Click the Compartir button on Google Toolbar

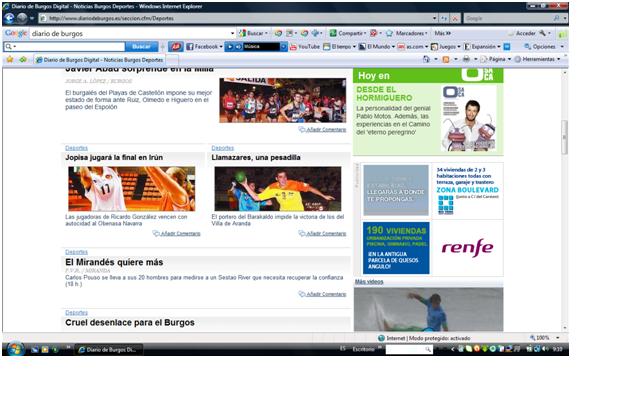point(346,33)
